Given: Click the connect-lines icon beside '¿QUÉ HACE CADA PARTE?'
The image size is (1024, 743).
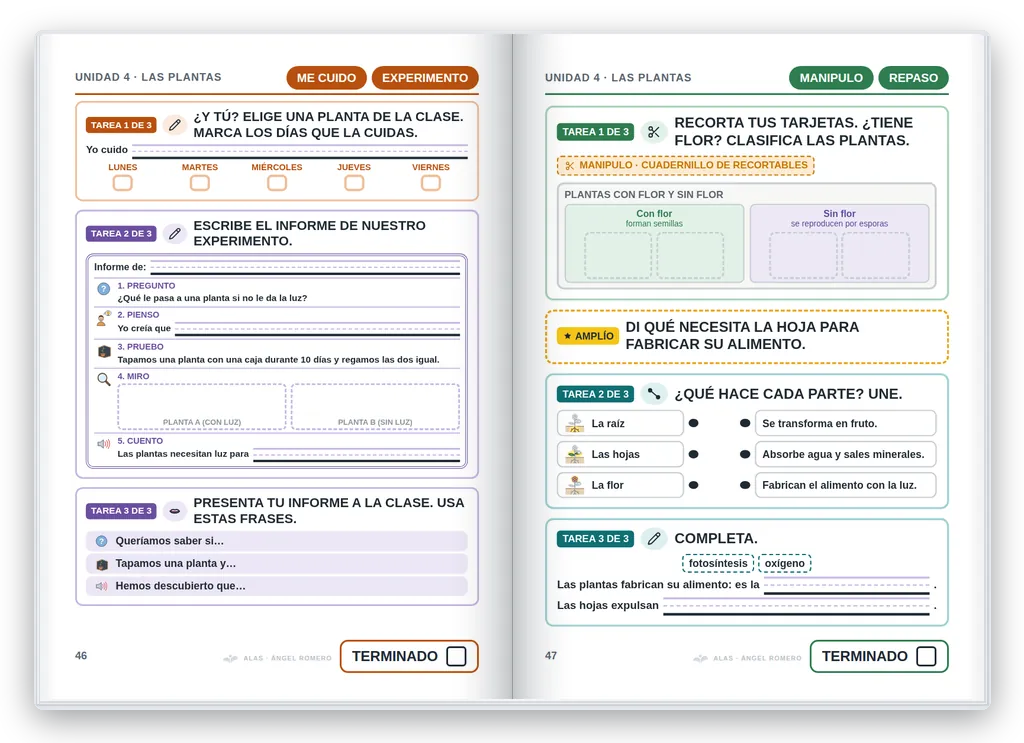Looking at the screenshot, I should pos(653,394).
